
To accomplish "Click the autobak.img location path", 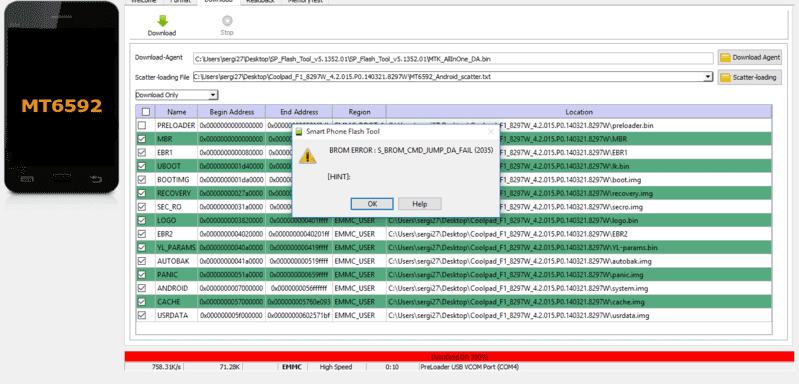I will coord(520,261).
